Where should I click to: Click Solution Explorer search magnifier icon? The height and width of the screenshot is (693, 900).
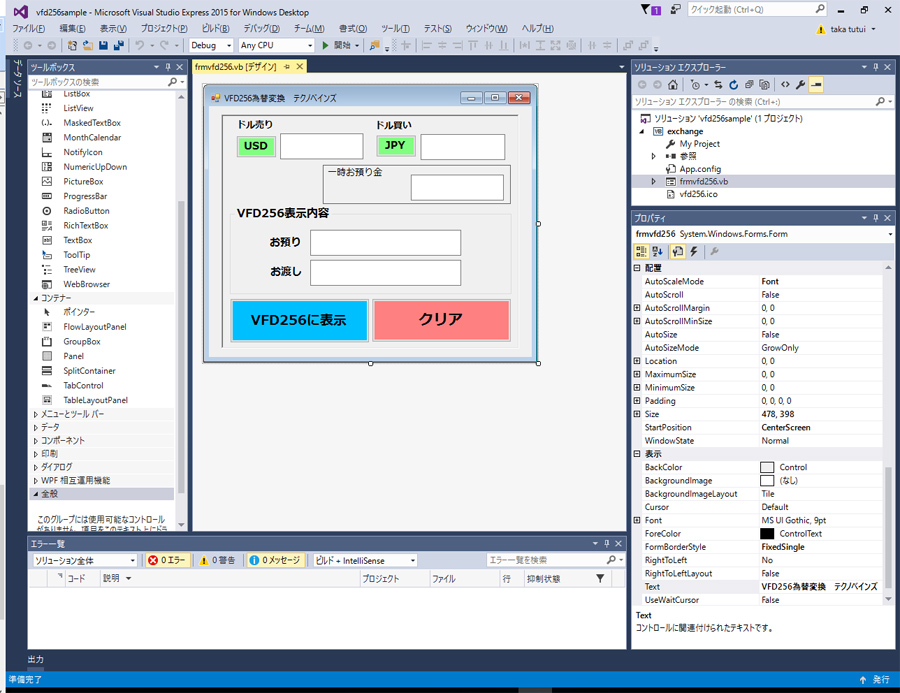(880, 102)
